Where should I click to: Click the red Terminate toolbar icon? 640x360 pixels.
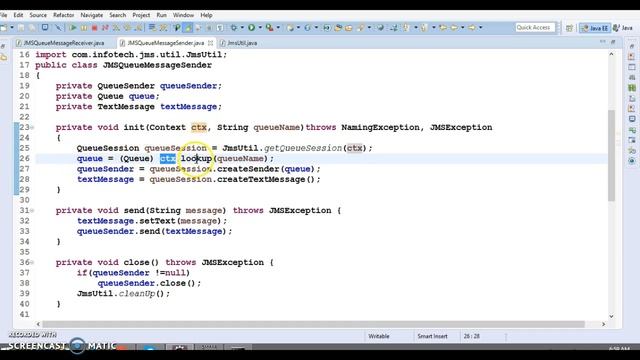point(94,28)
